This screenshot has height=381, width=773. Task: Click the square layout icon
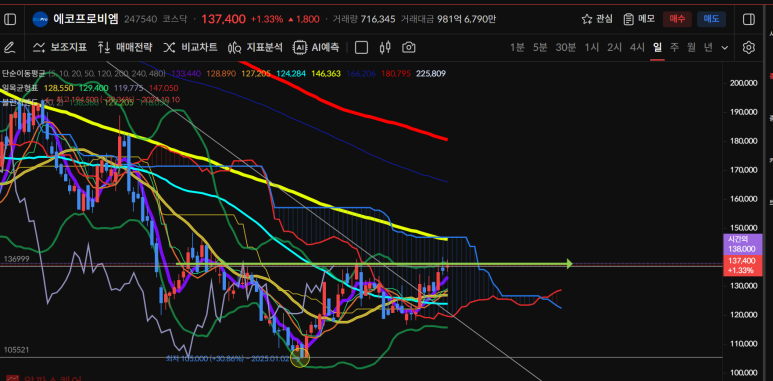pyautogui.click(x=362, y=47)
